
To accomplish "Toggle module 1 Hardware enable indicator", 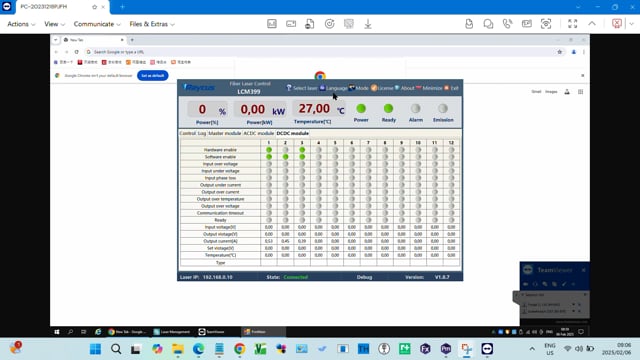I will 269,150.
